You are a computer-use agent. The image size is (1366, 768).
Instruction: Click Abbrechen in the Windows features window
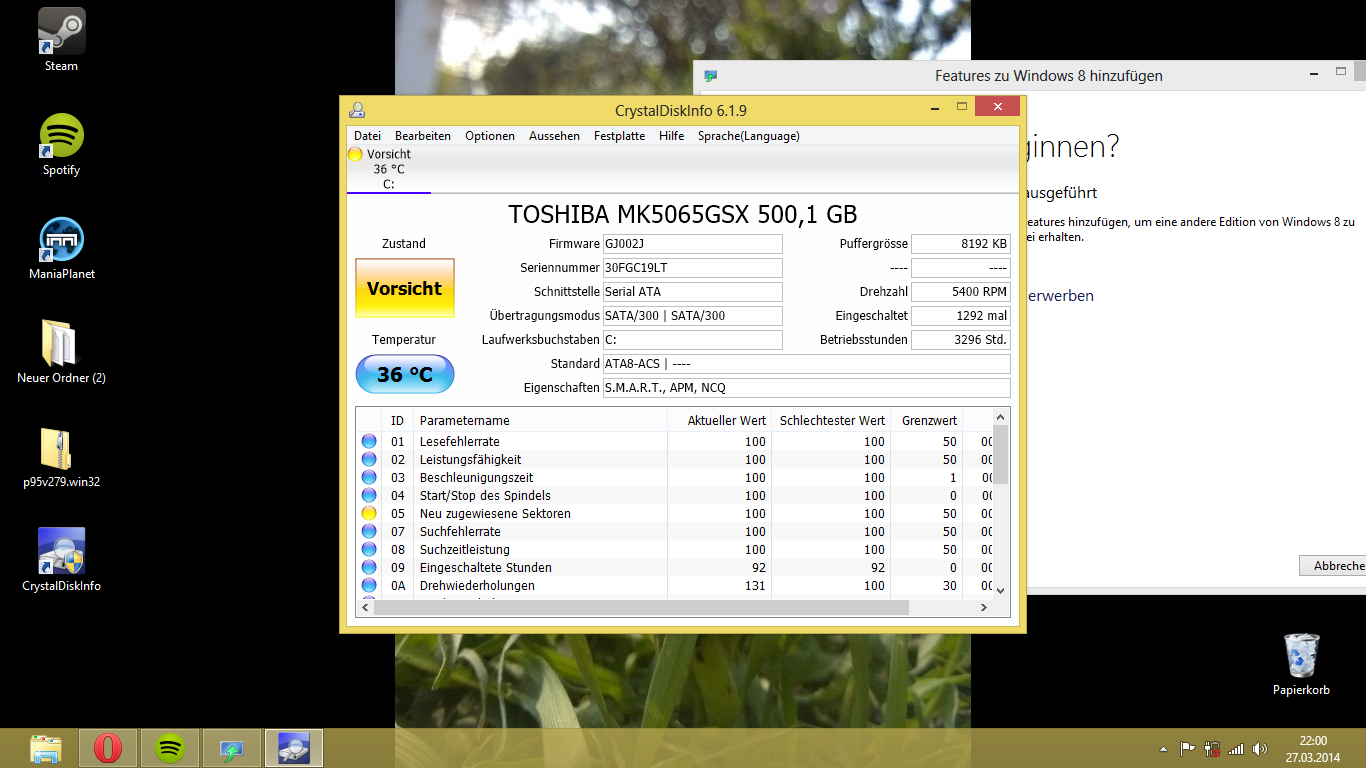coord(1333,565)
